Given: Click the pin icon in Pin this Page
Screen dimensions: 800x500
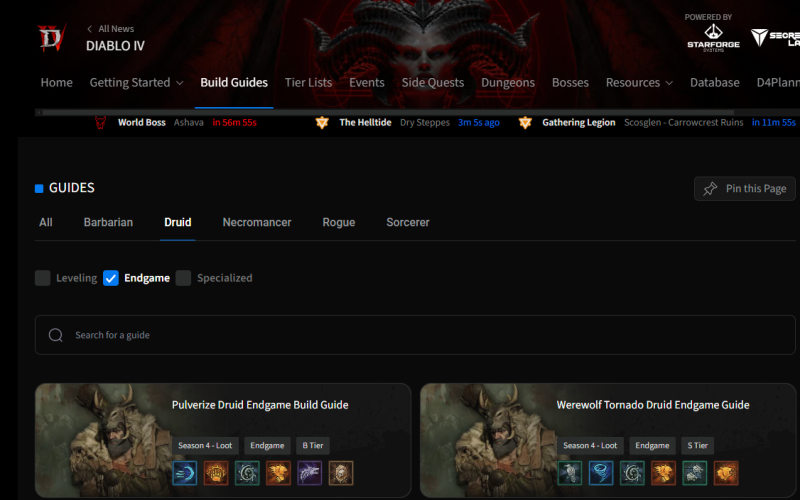Looking at the screenshot, I should point(710,189).
